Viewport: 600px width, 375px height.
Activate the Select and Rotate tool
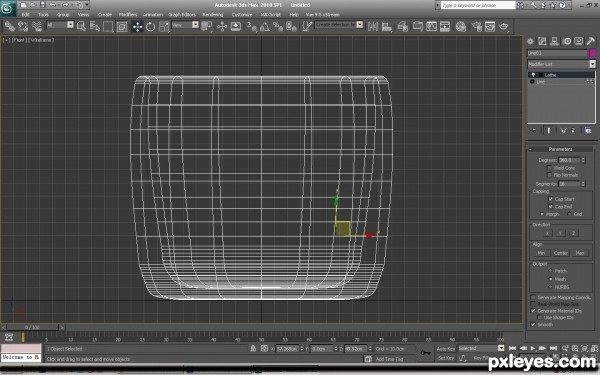(151, 26)
